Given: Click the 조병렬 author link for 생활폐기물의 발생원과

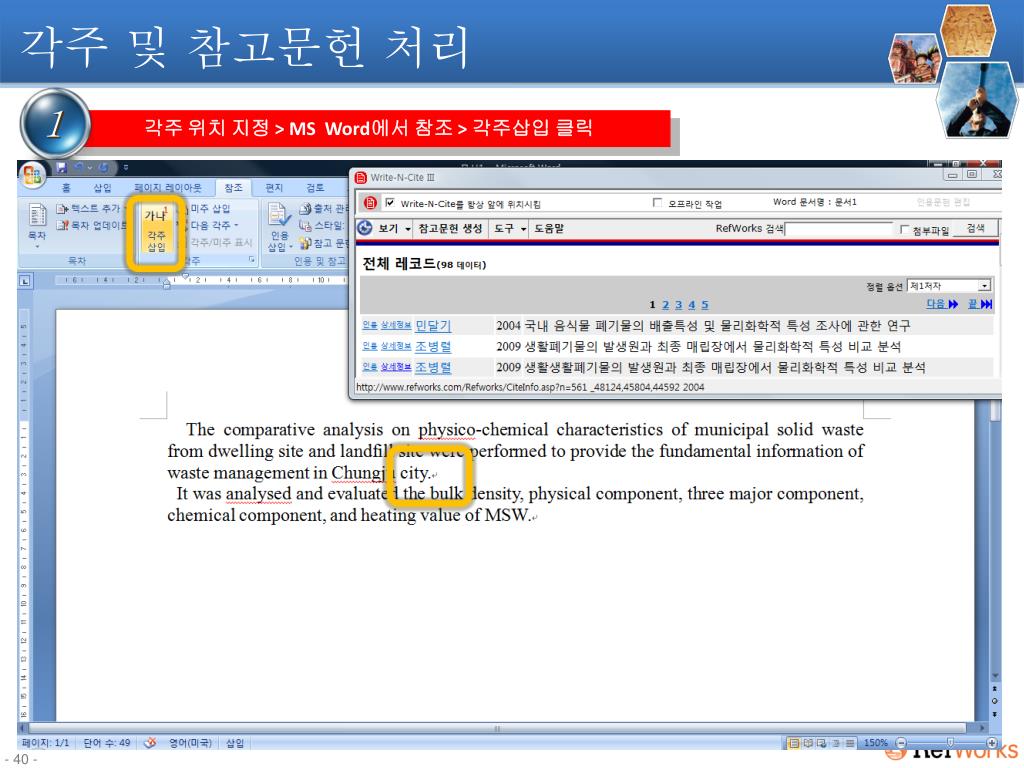Looking at the screenshot, I should pos(433,346).
